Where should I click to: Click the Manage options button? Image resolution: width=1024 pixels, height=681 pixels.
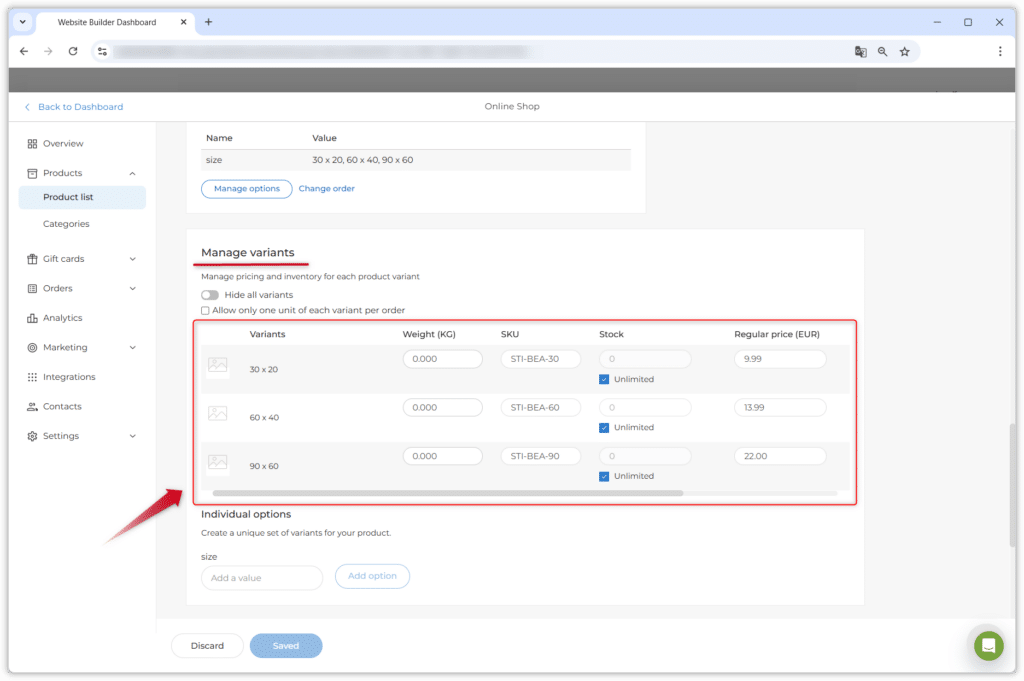[x=246, y=189]
